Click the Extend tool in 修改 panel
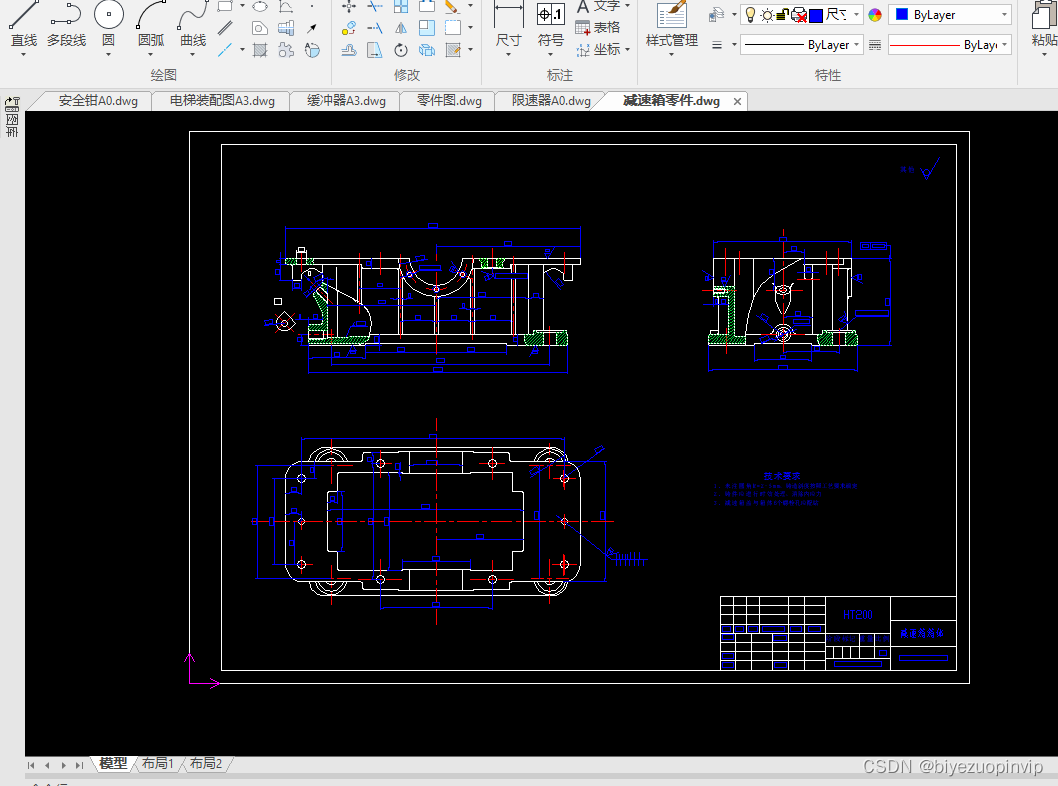The image size is (1058, 786). click(x=375, y=28)
